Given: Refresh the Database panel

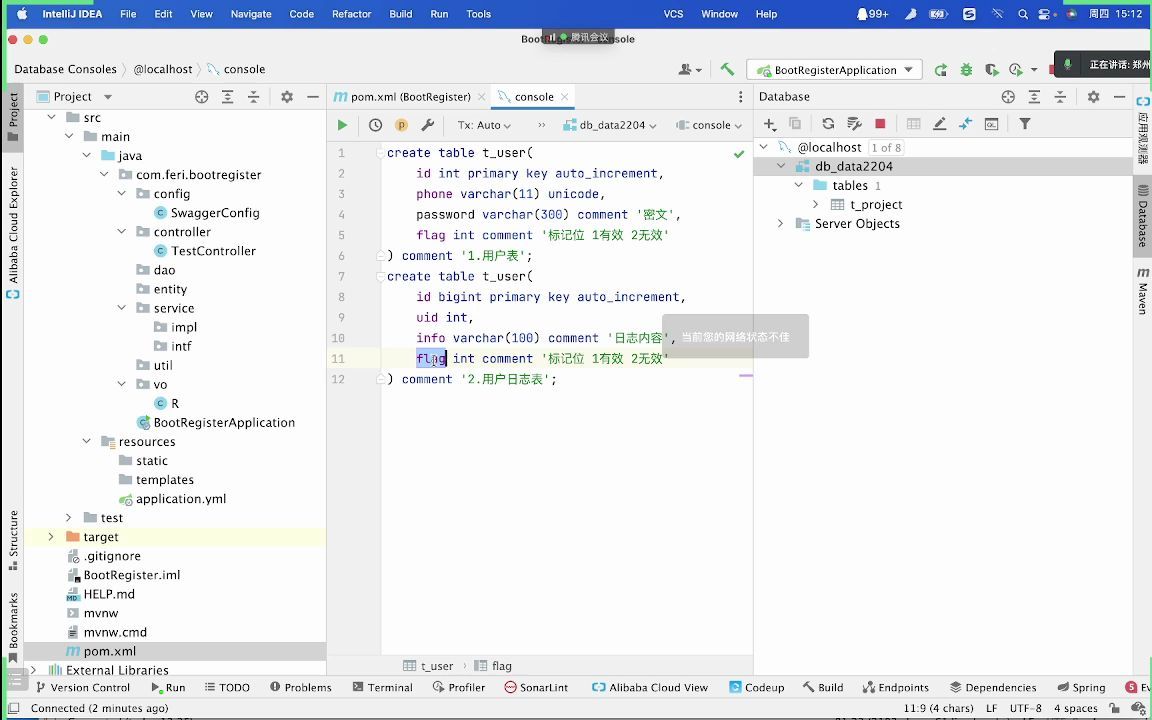Looking at the screenshot, I should coord(828,124).
